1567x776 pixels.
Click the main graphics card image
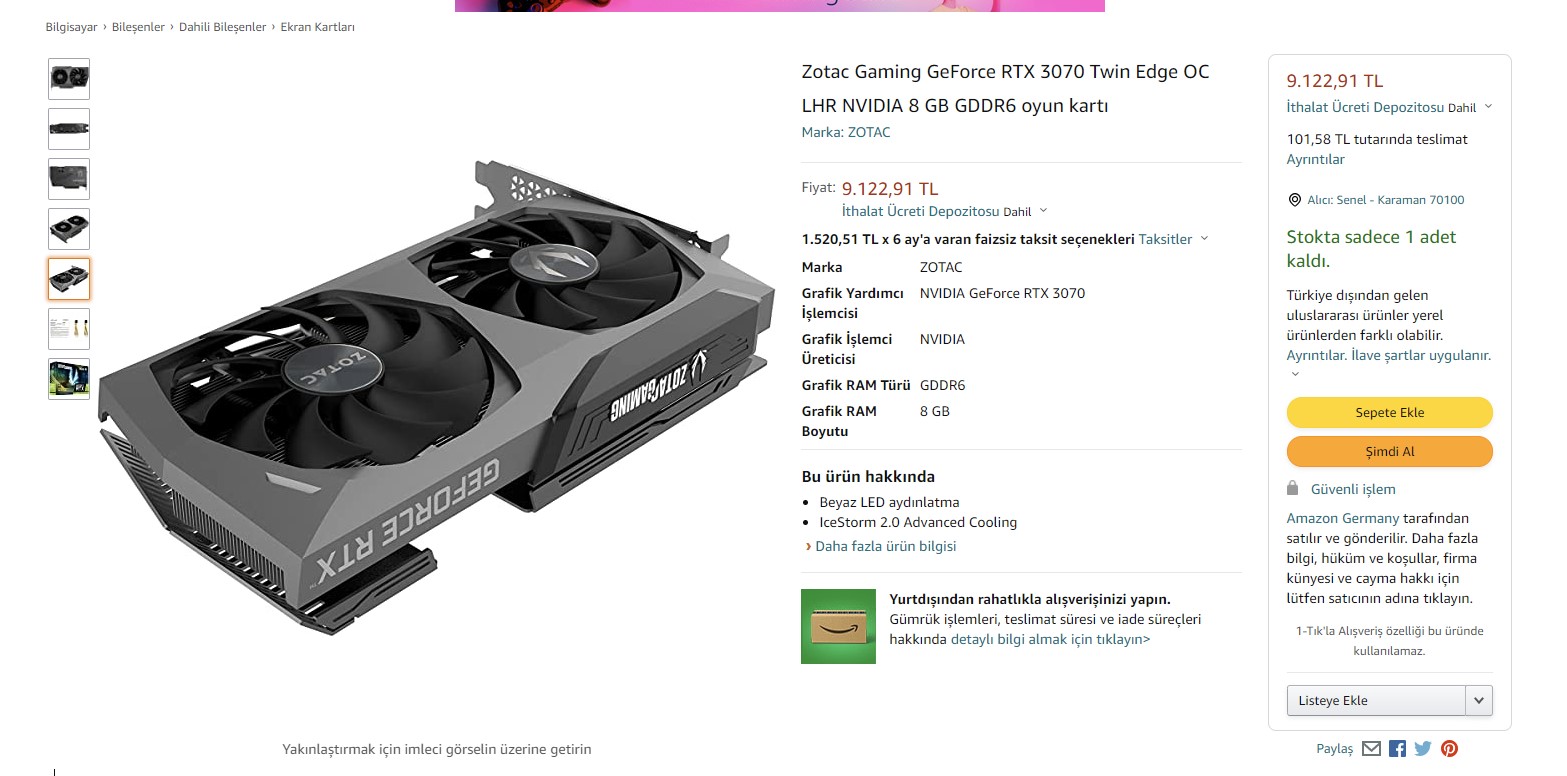(x=437, y=396)
